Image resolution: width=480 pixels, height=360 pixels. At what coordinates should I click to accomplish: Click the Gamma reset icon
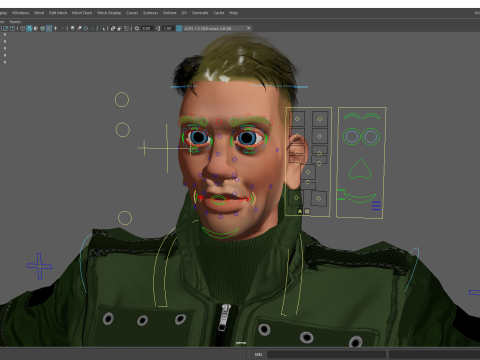pyautogui.click(x=158, y=28)
